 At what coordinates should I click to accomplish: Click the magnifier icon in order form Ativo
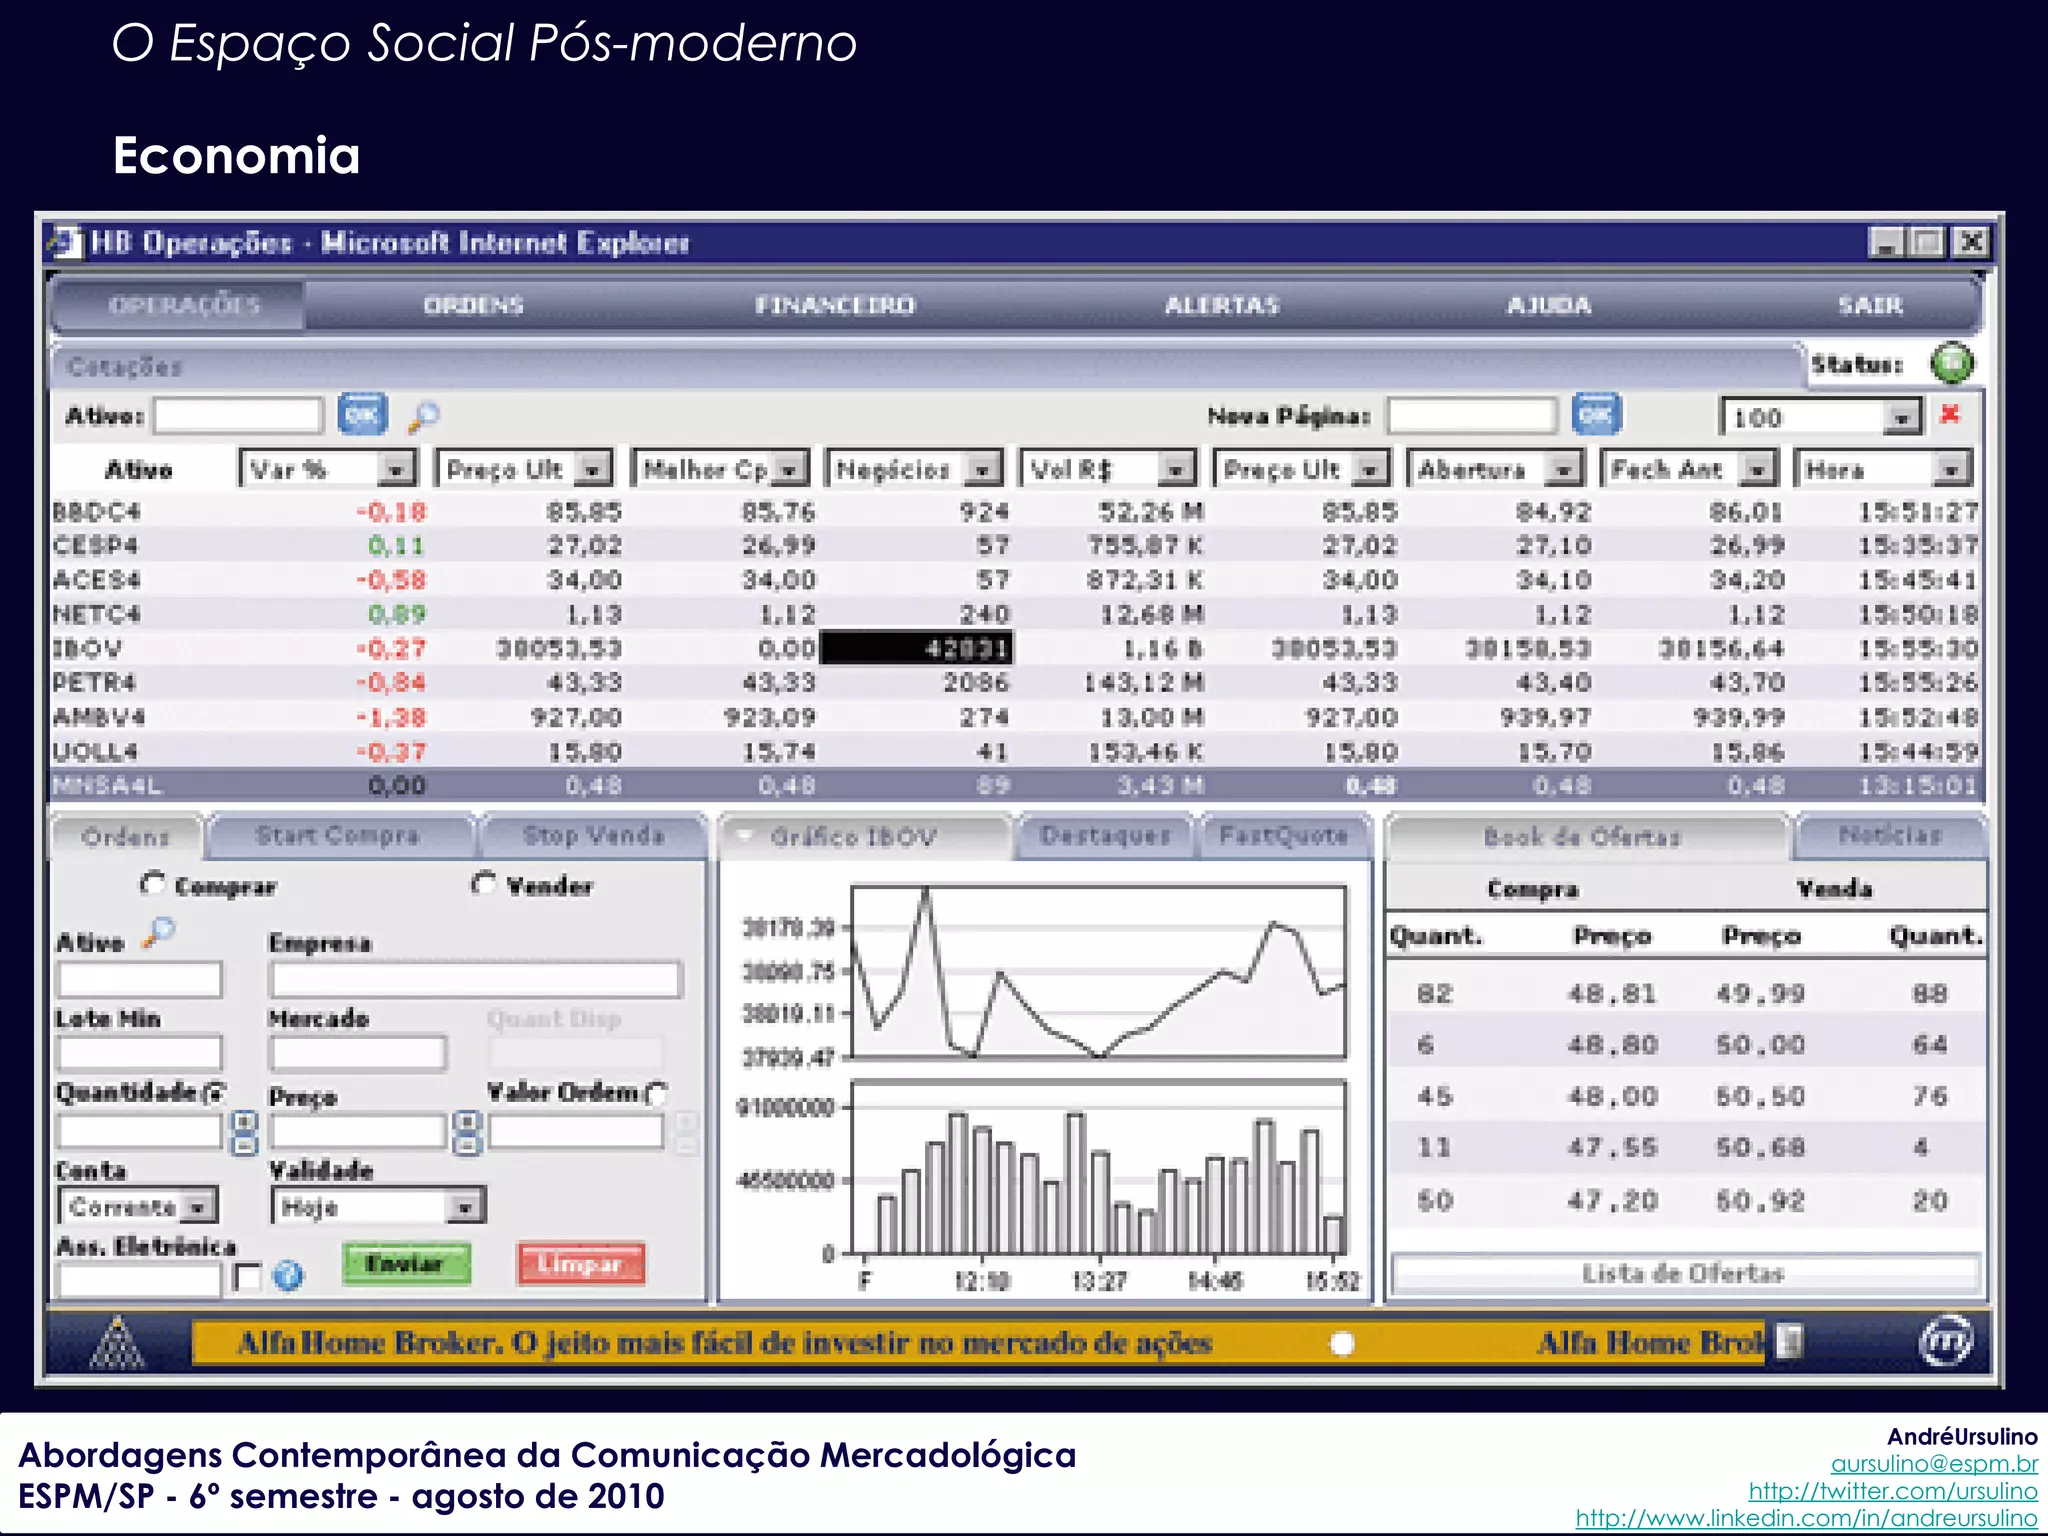click(x=158, y=932)
